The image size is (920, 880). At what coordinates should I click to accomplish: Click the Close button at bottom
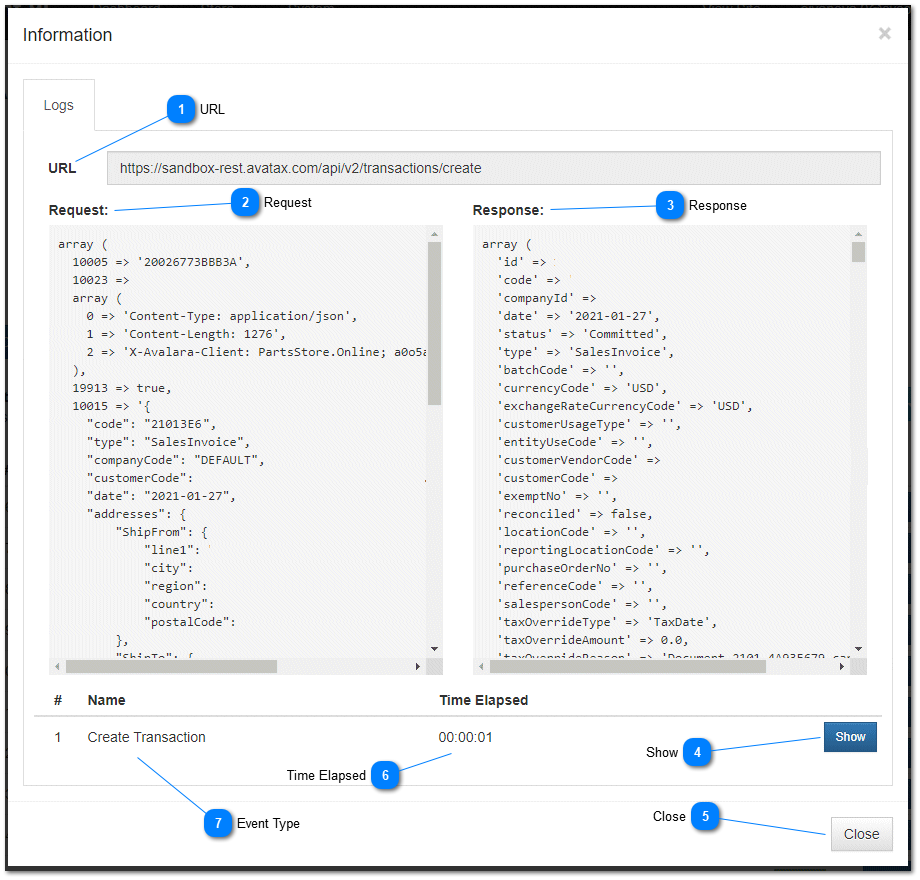point(861,834)
